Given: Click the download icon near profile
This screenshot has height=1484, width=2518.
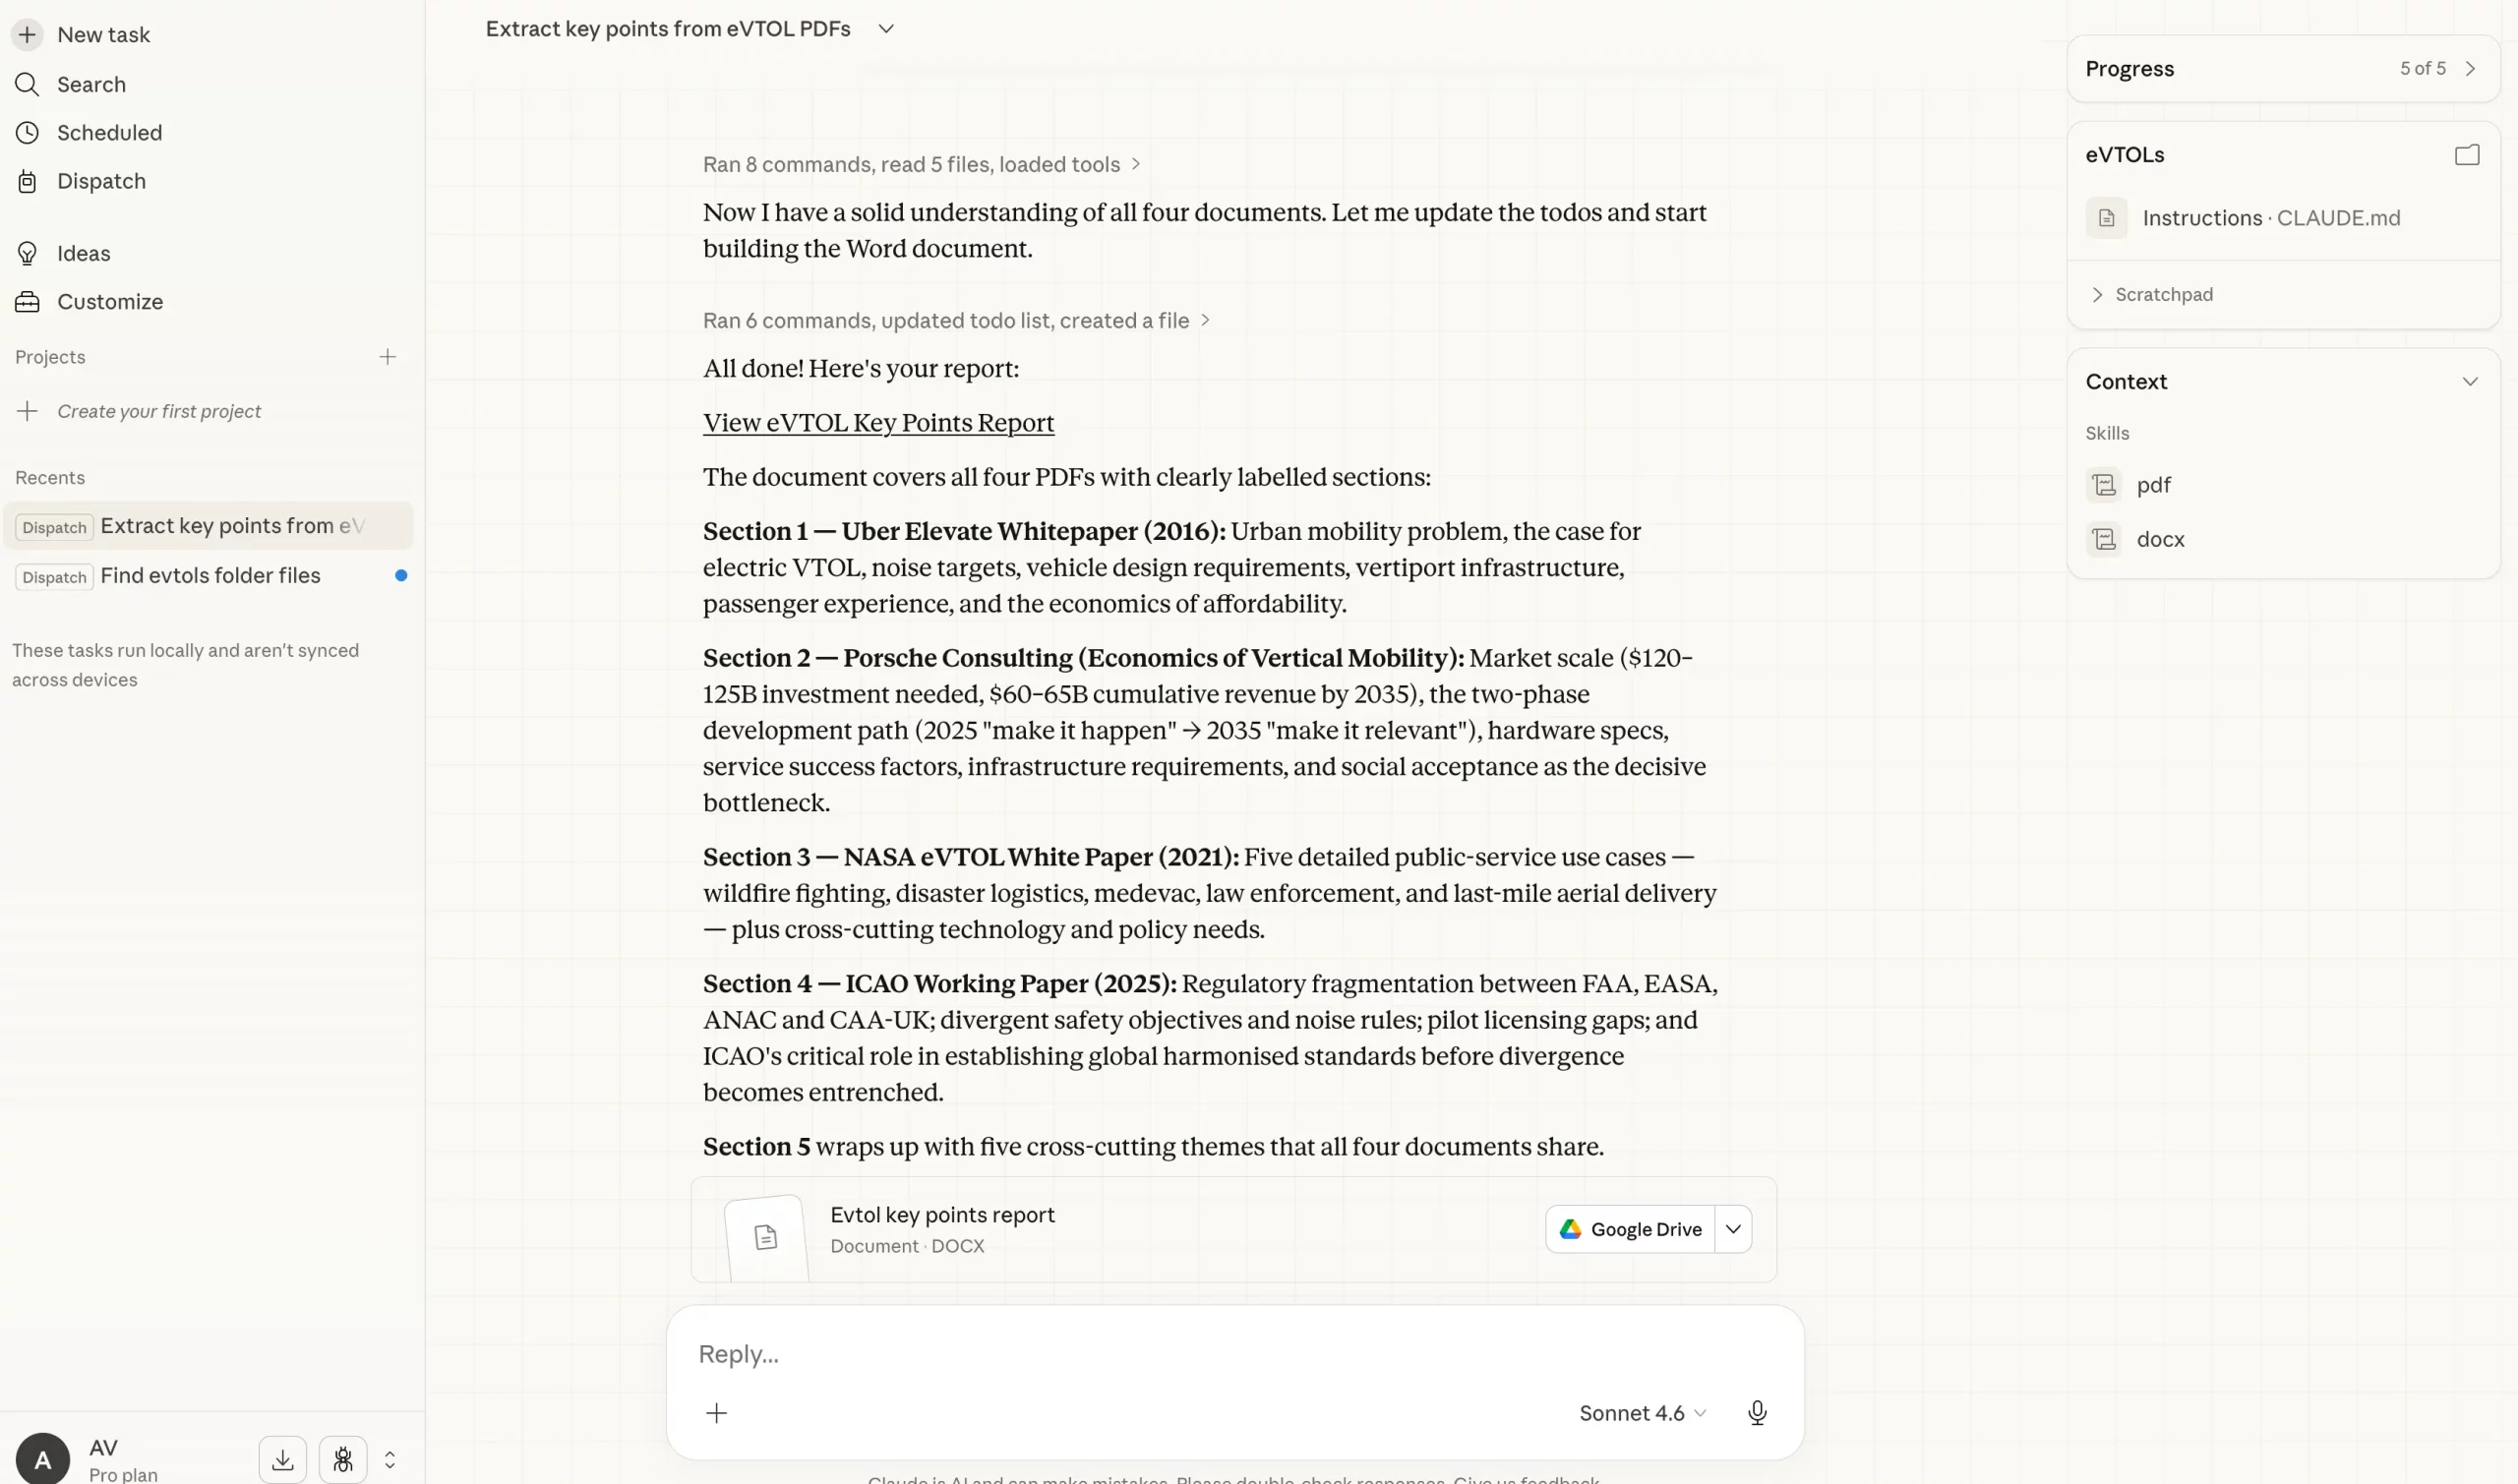Looking at the screenshot, I should [282, 1460].
